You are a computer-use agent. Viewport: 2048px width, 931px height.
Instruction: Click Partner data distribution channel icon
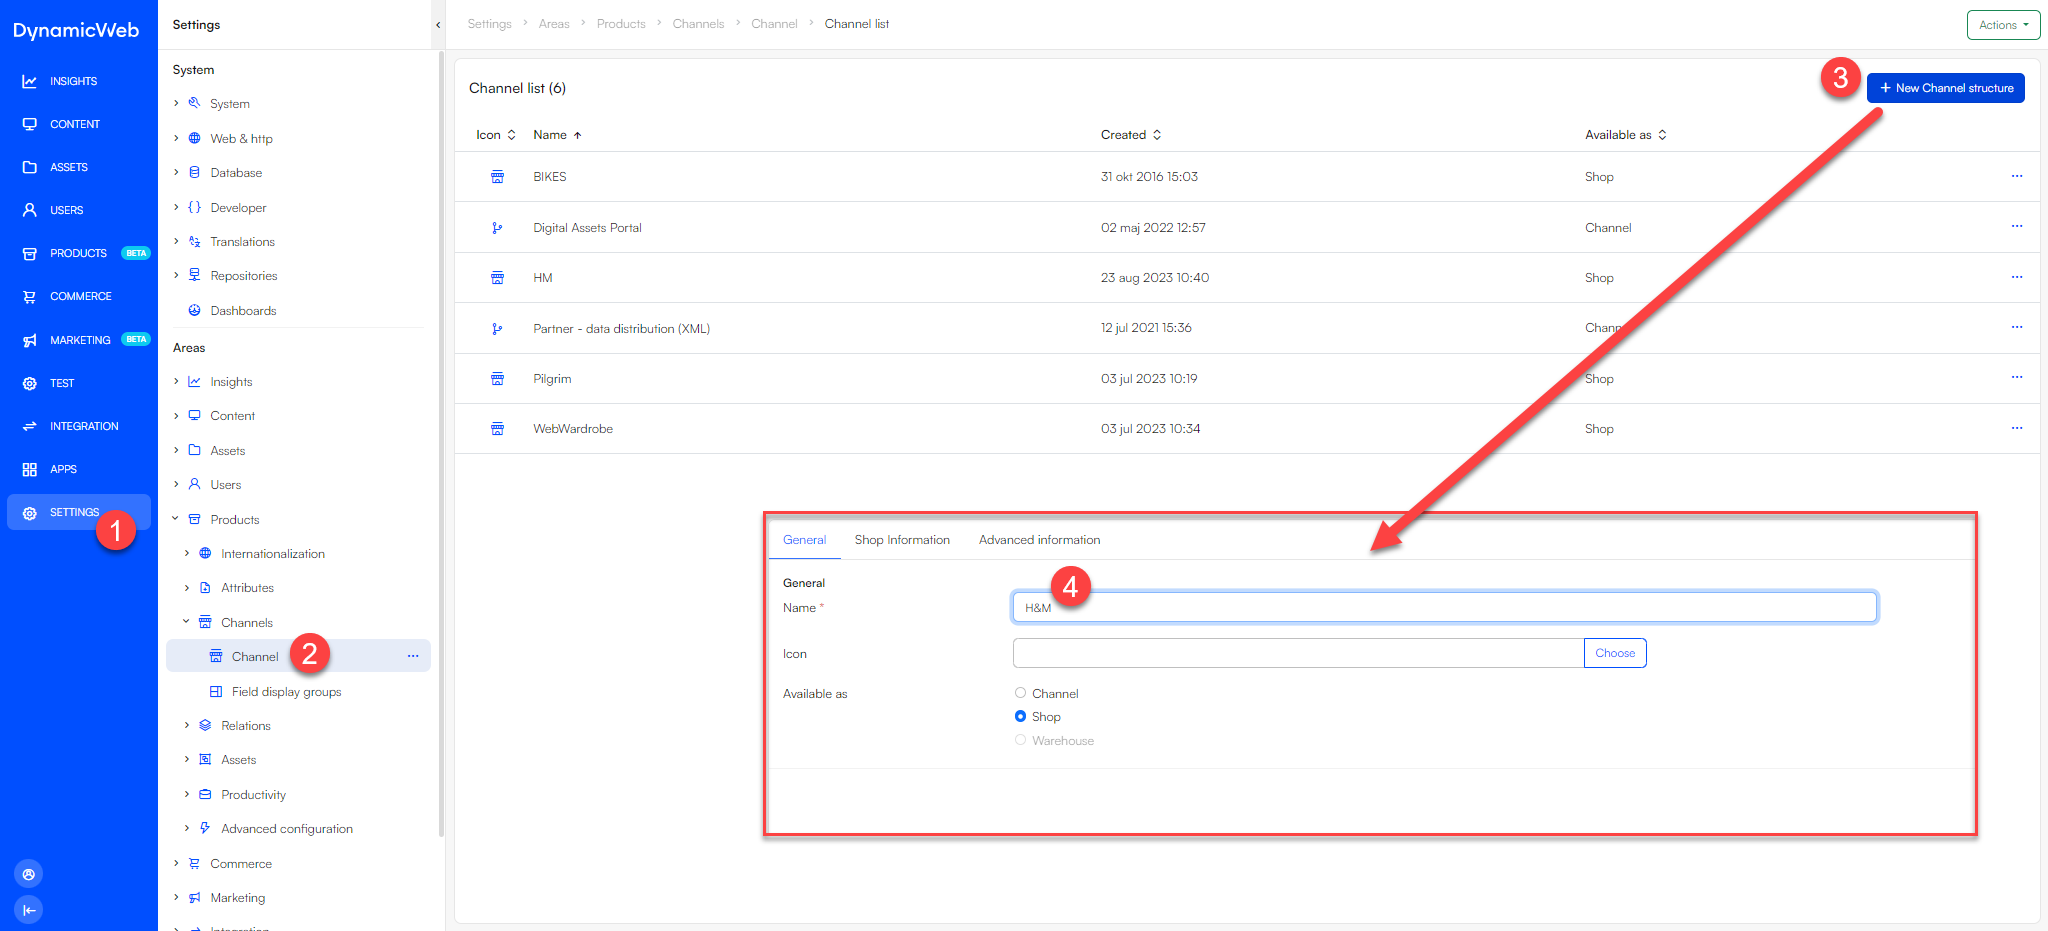point(497,329)
